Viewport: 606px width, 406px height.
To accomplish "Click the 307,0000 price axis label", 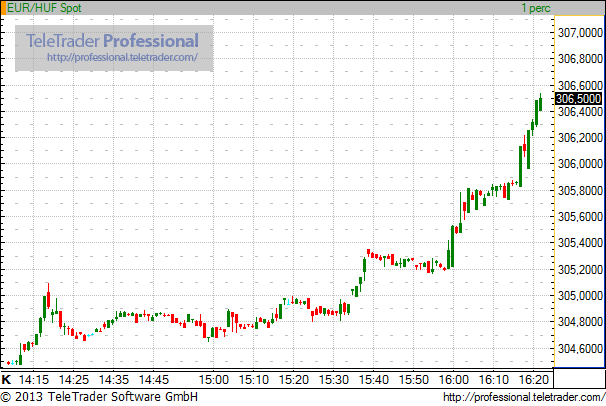I will [x=580, y=33].
